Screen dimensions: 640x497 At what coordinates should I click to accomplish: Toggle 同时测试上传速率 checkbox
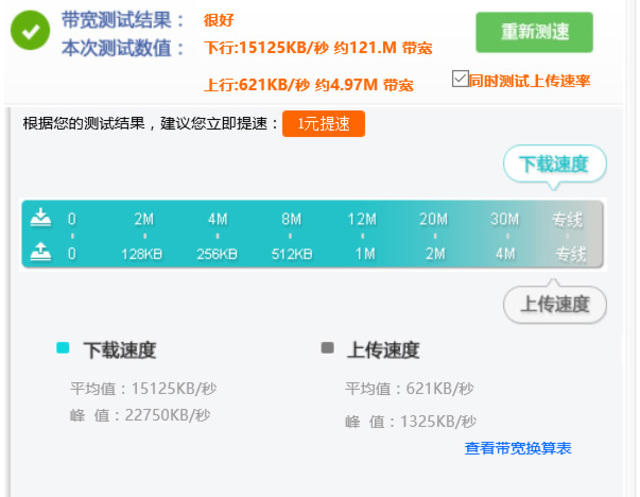tap(460, 79)
